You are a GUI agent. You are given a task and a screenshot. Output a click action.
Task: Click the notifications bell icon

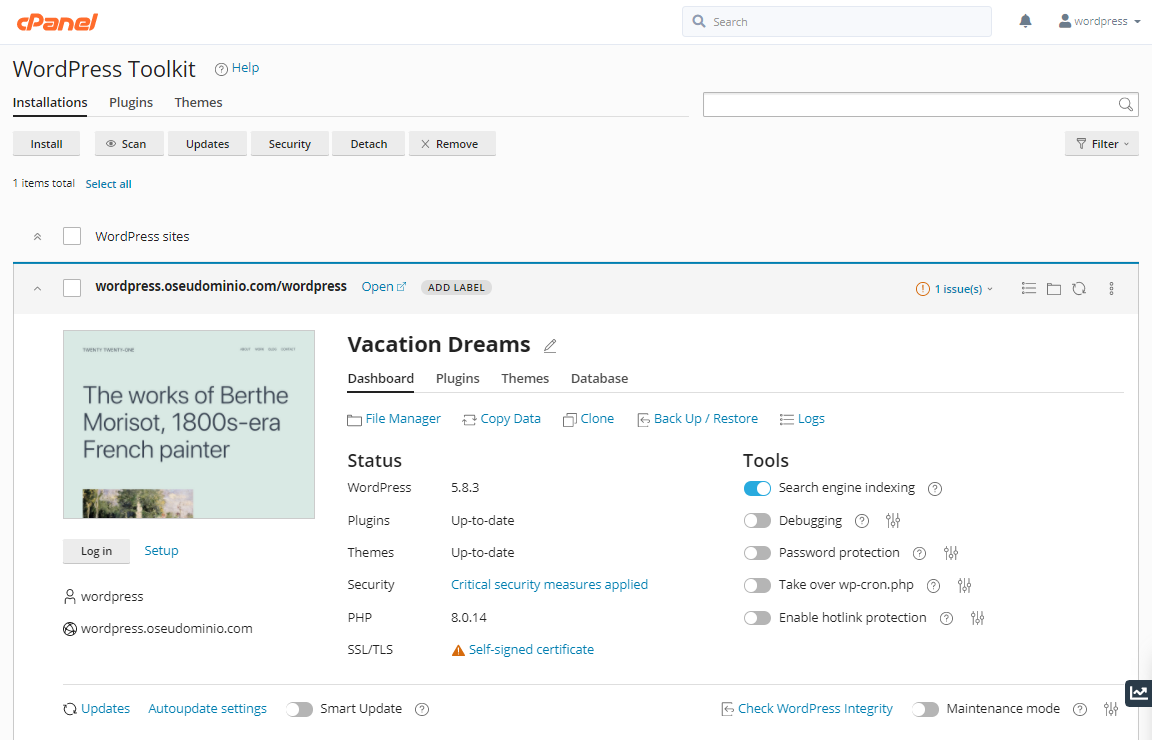click(1025, 21)
